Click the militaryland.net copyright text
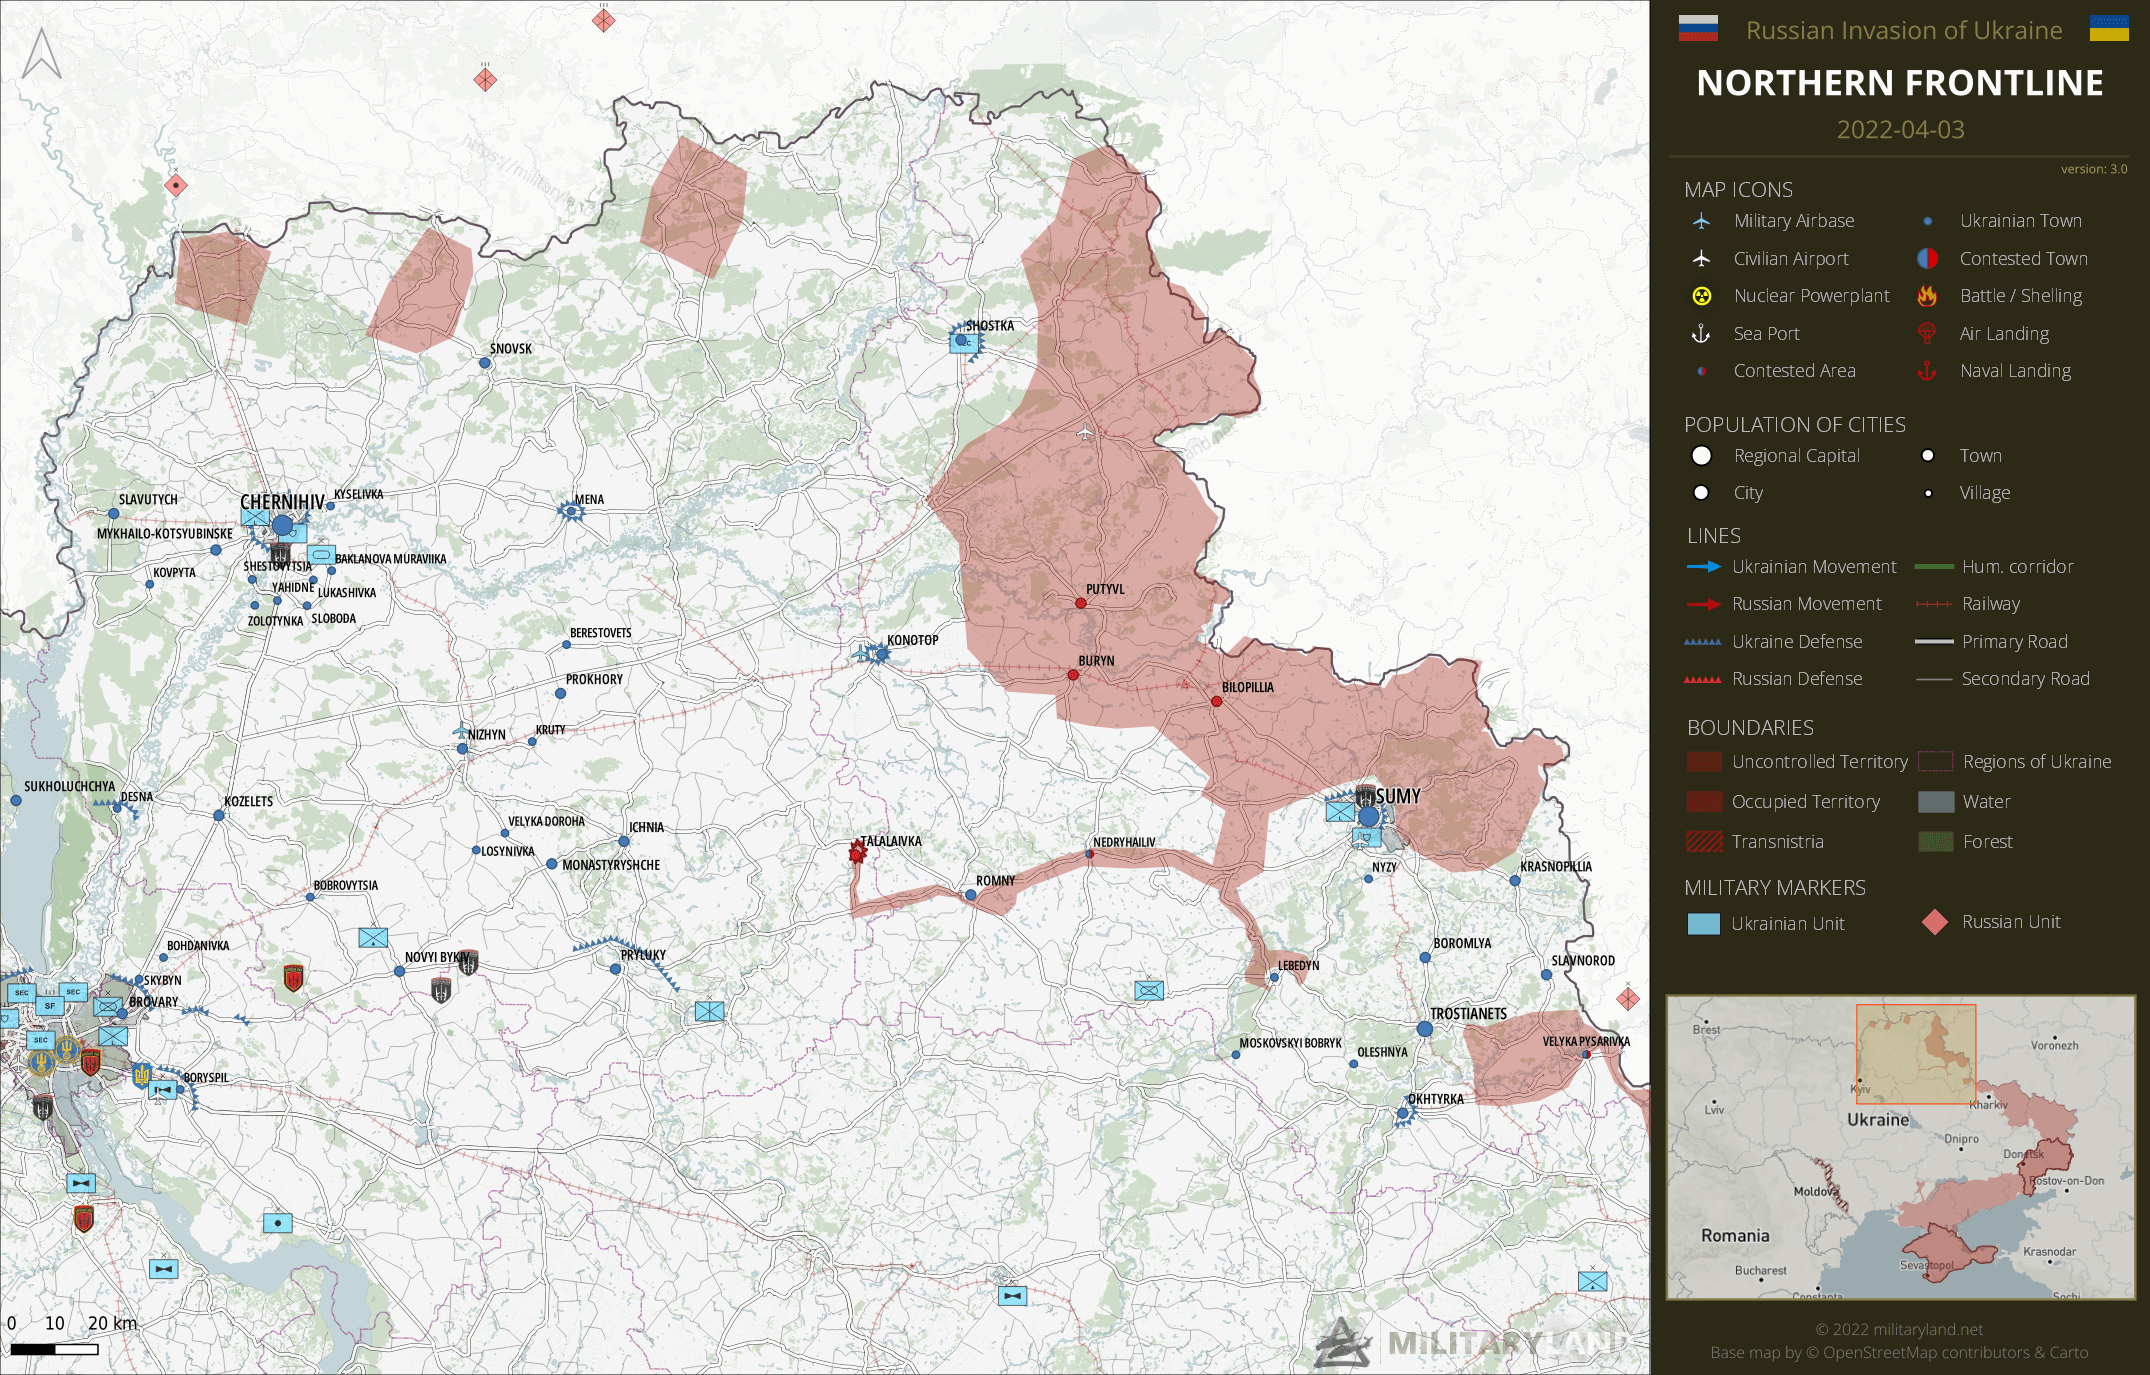 1899,1329
